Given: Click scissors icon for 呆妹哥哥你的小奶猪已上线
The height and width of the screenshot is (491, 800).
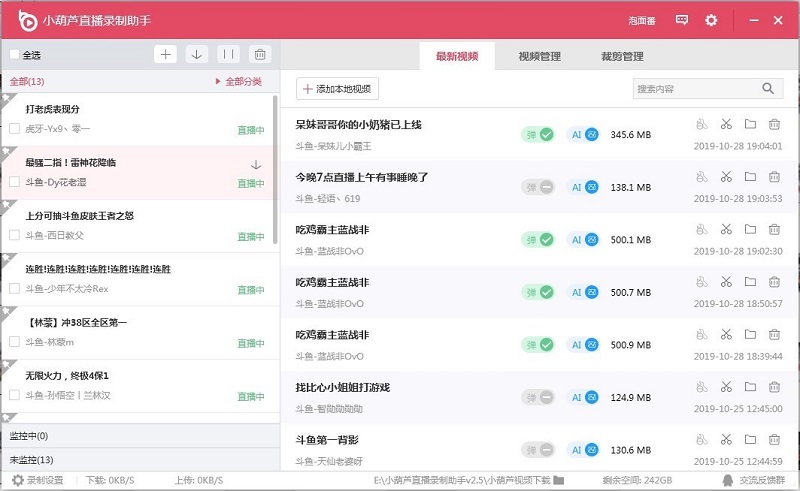Looking at the screenshot, I should (x=726, y=125).
